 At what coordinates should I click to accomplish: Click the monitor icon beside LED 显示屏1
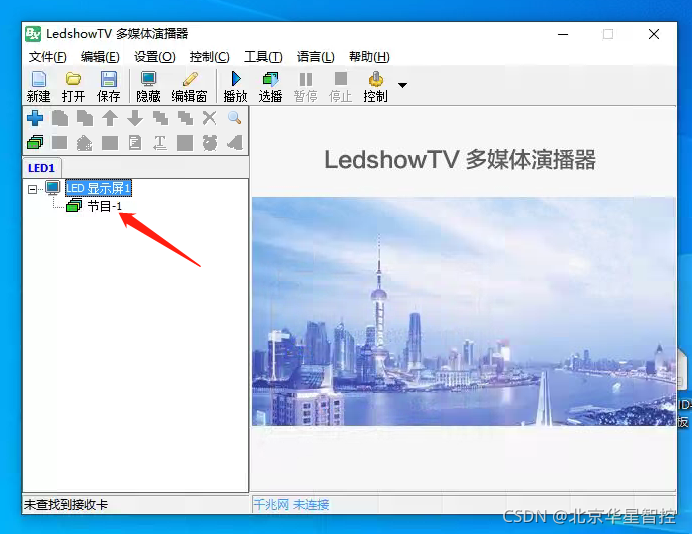pos(53,188)
